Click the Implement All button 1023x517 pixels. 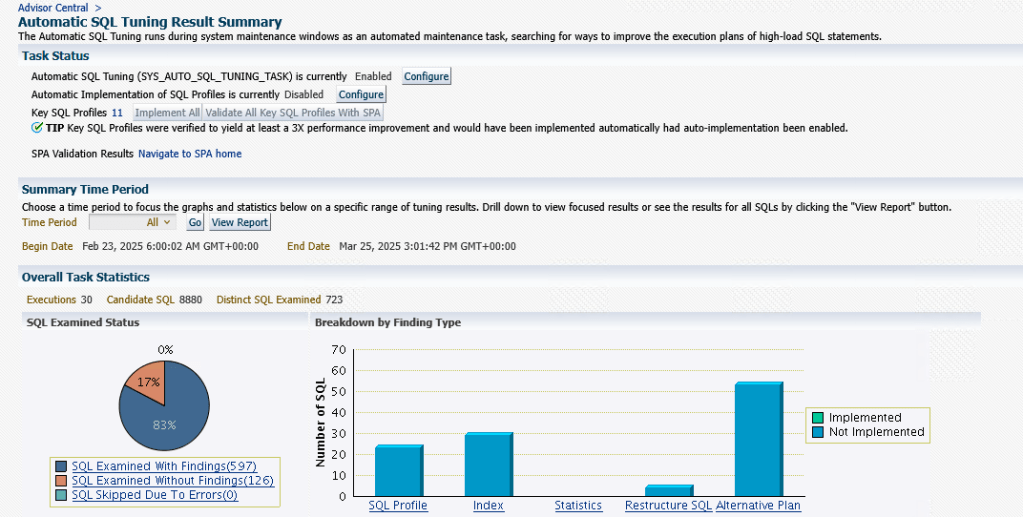(x=167, y=113)
